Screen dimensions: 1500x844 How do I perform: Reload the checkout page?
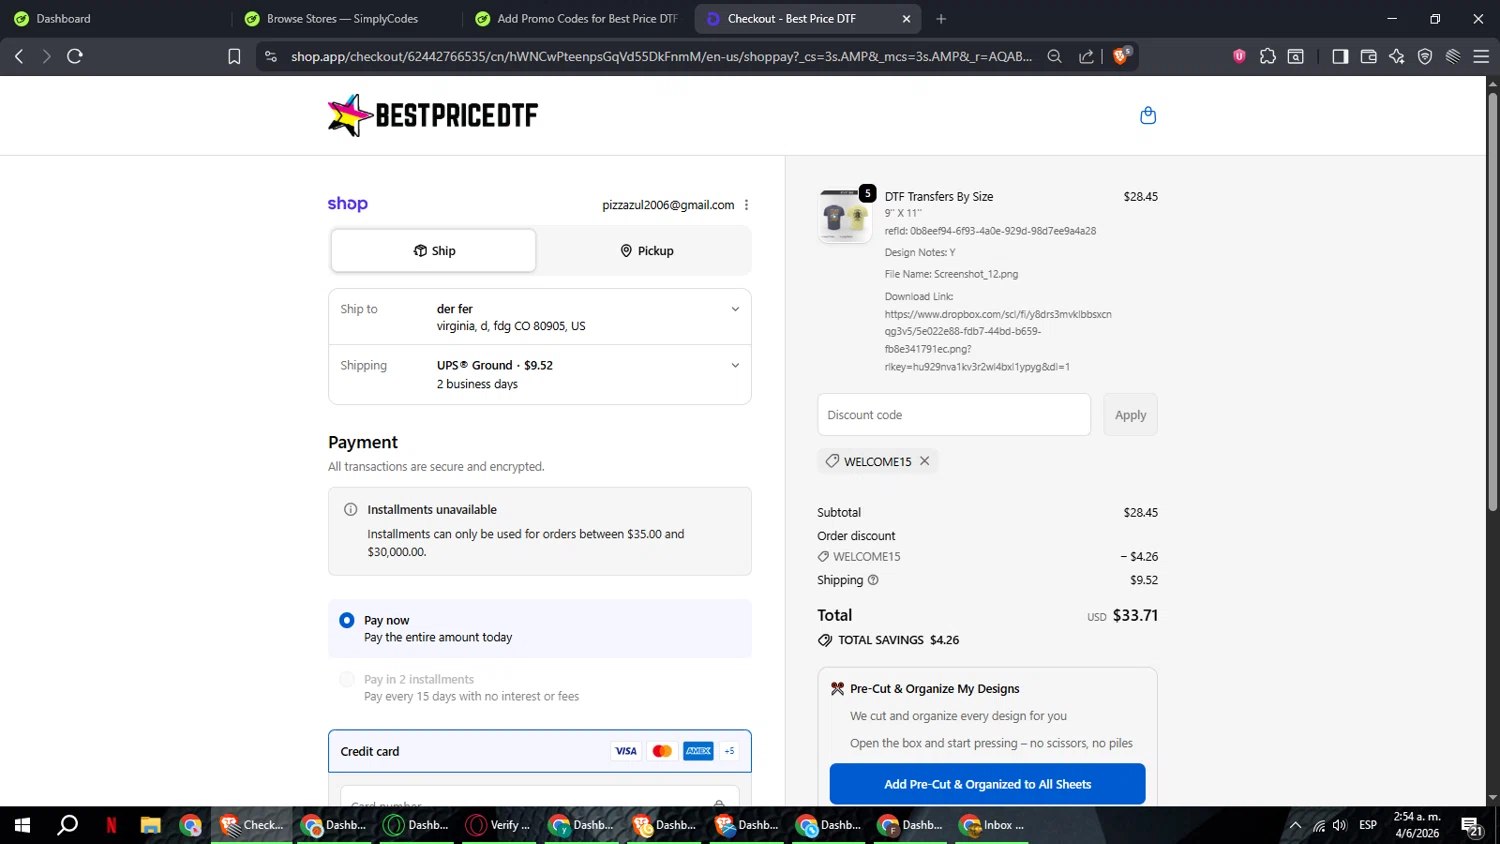coord(75,56)
